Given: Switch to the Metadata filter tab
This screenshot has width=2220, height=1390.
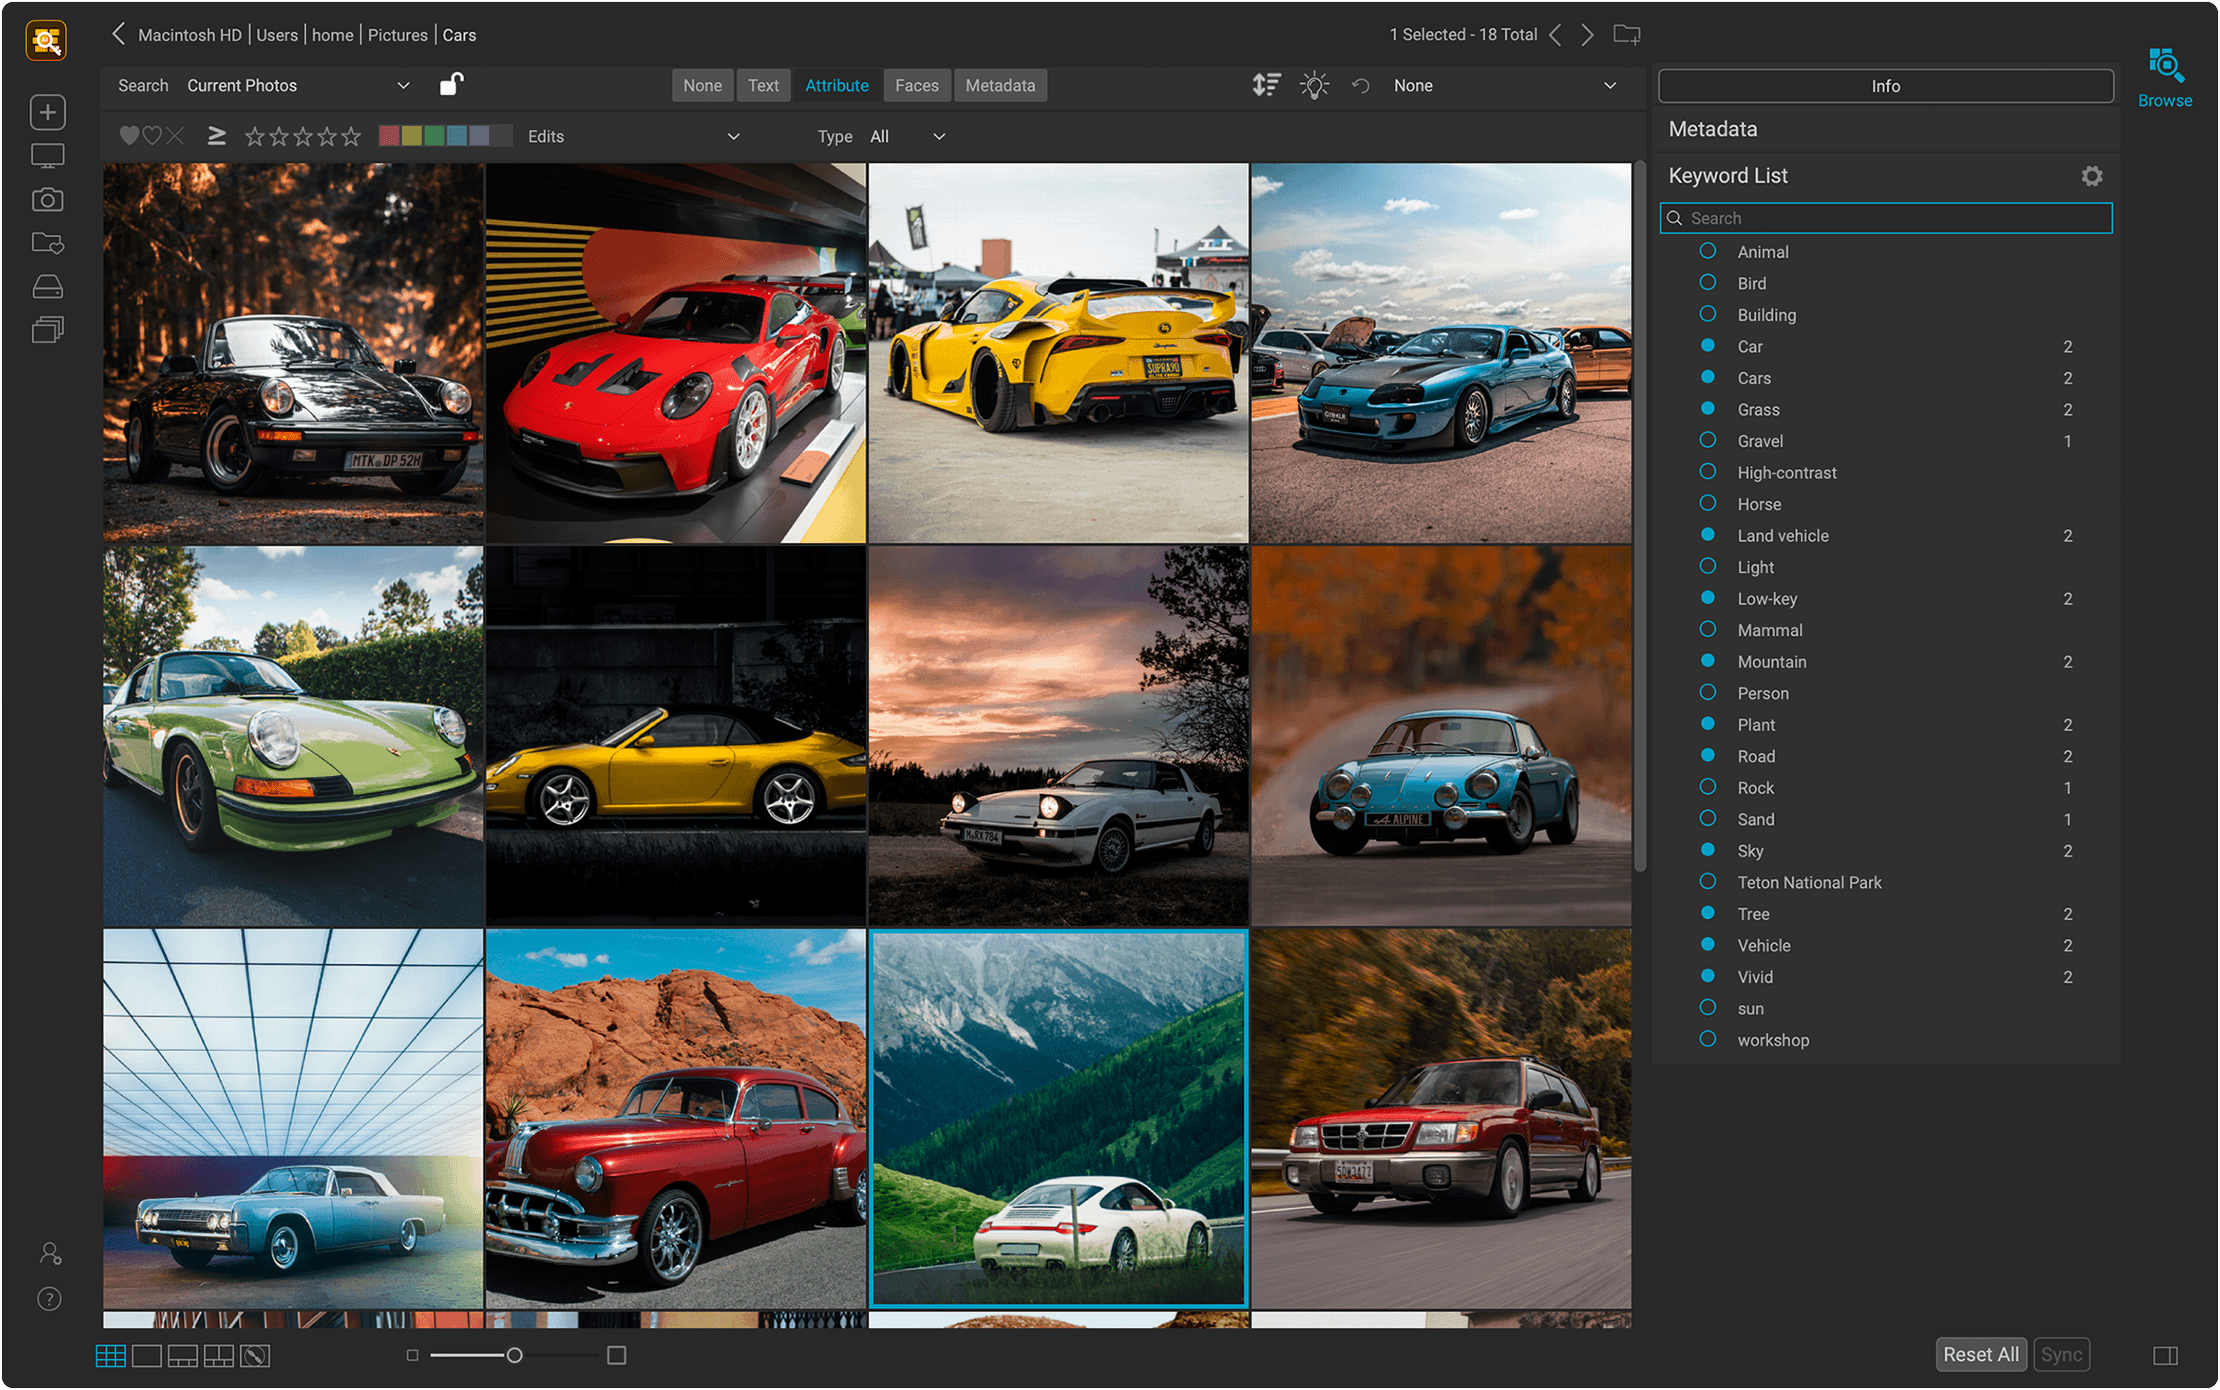Looking at the screenshot, I should (1000, 85).
